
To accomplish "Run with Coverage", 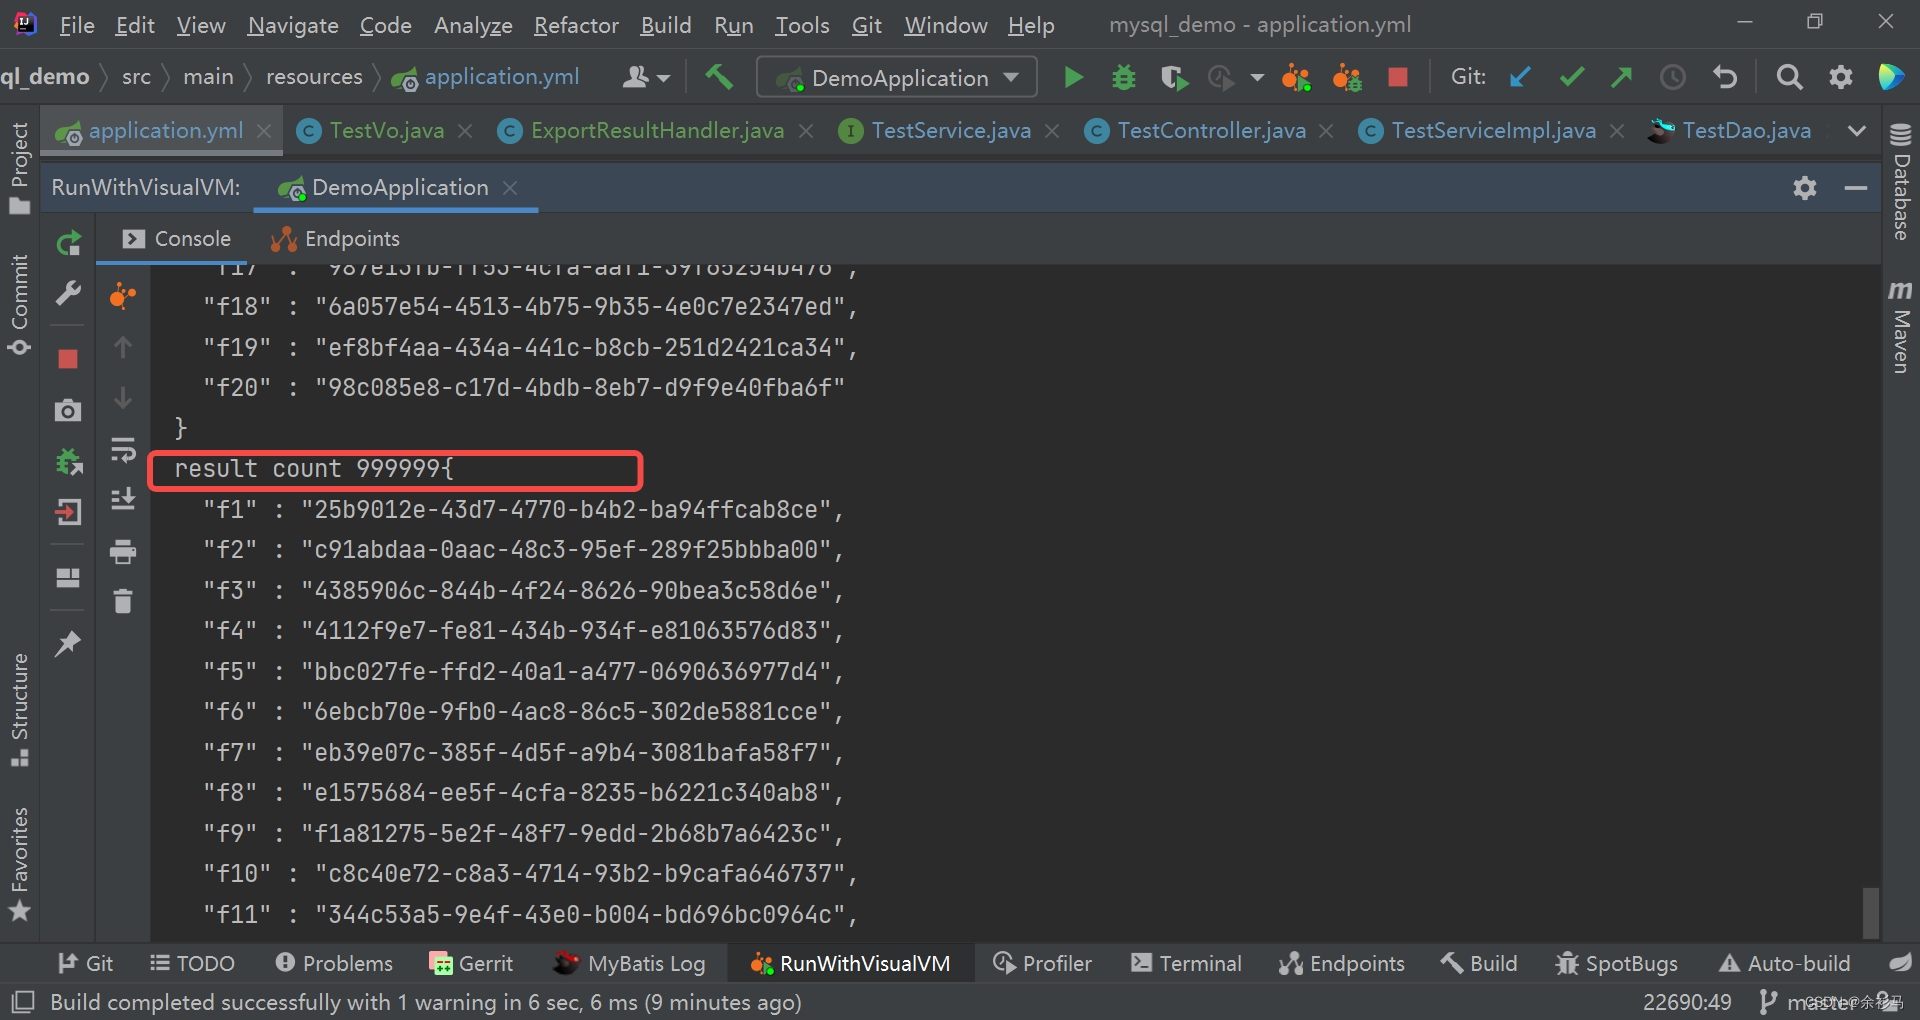I will coord(1173,77).
